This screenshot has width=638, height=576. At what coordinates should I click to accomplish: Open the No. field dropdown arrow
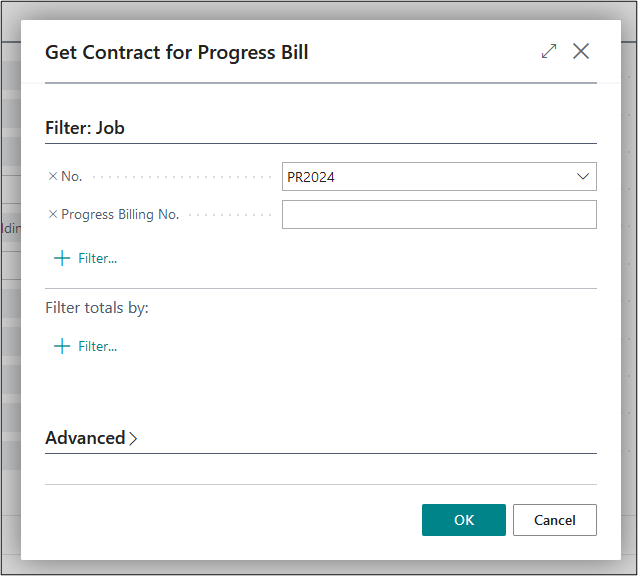(583, 177)
